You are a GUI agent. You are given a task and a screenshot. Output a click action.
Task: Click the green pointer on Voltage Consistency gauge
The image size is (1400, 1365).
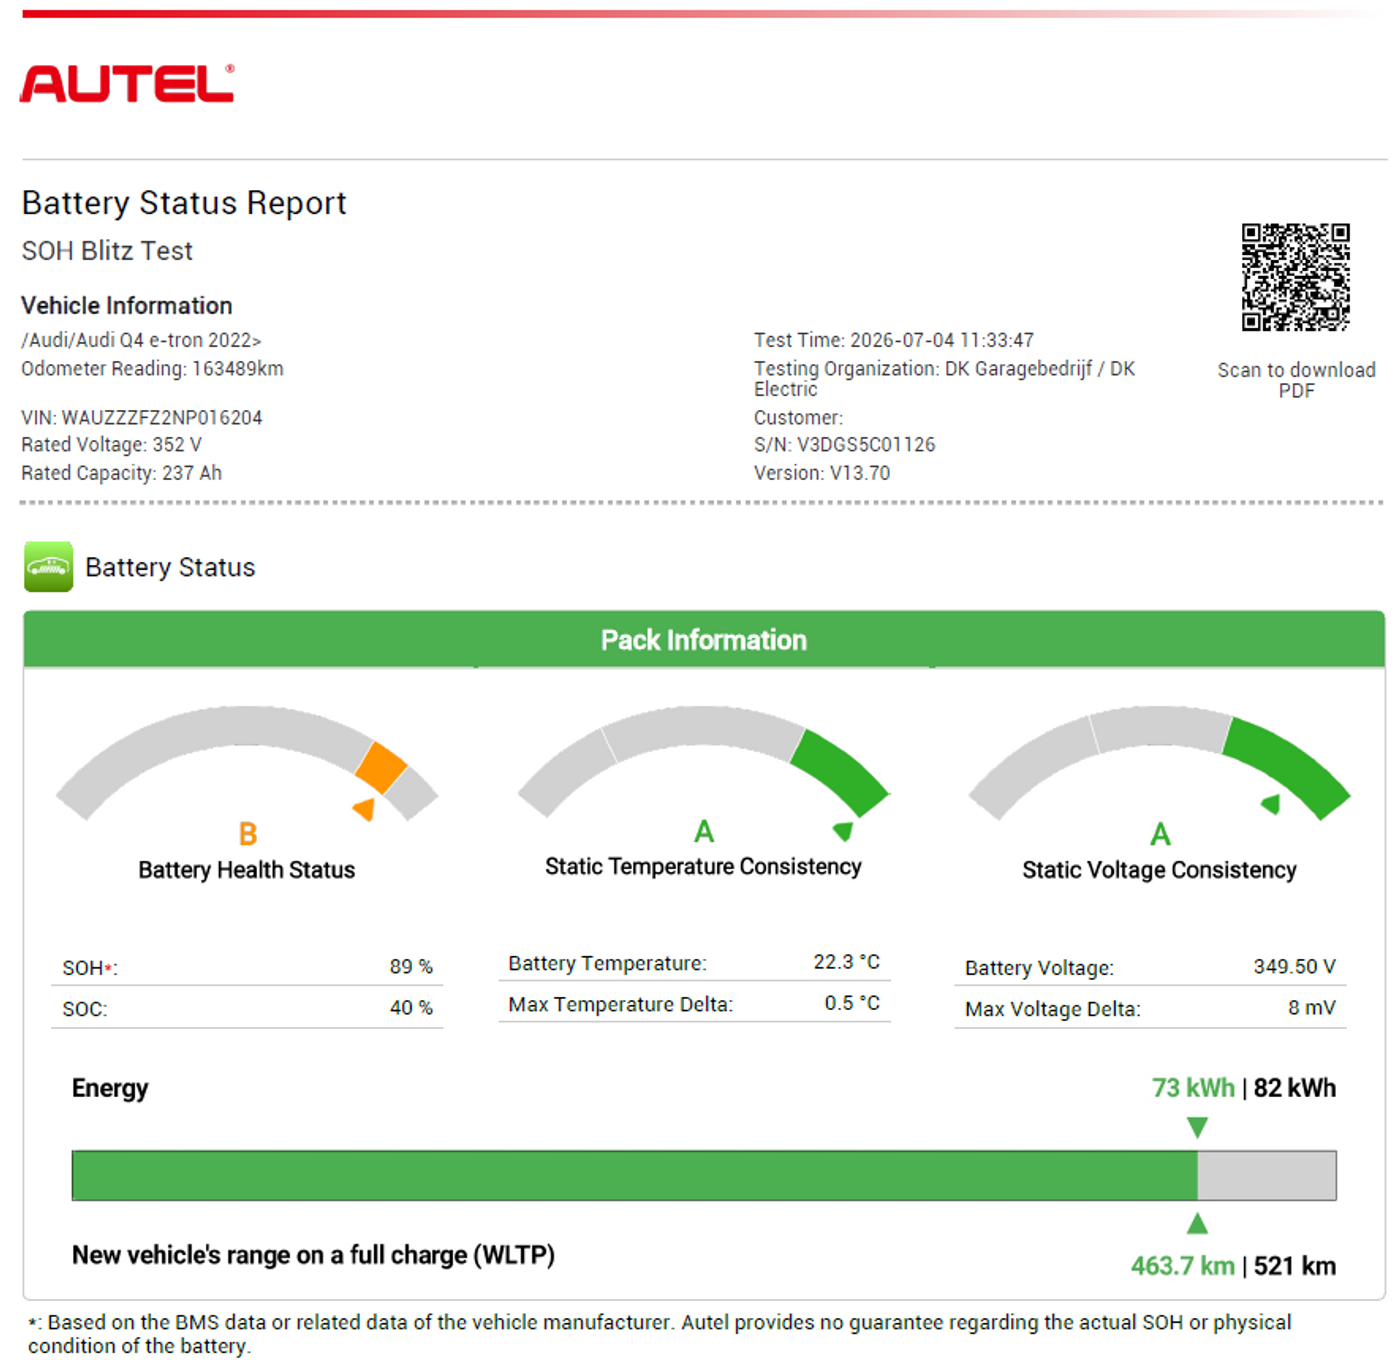[x=1271, y=804]
